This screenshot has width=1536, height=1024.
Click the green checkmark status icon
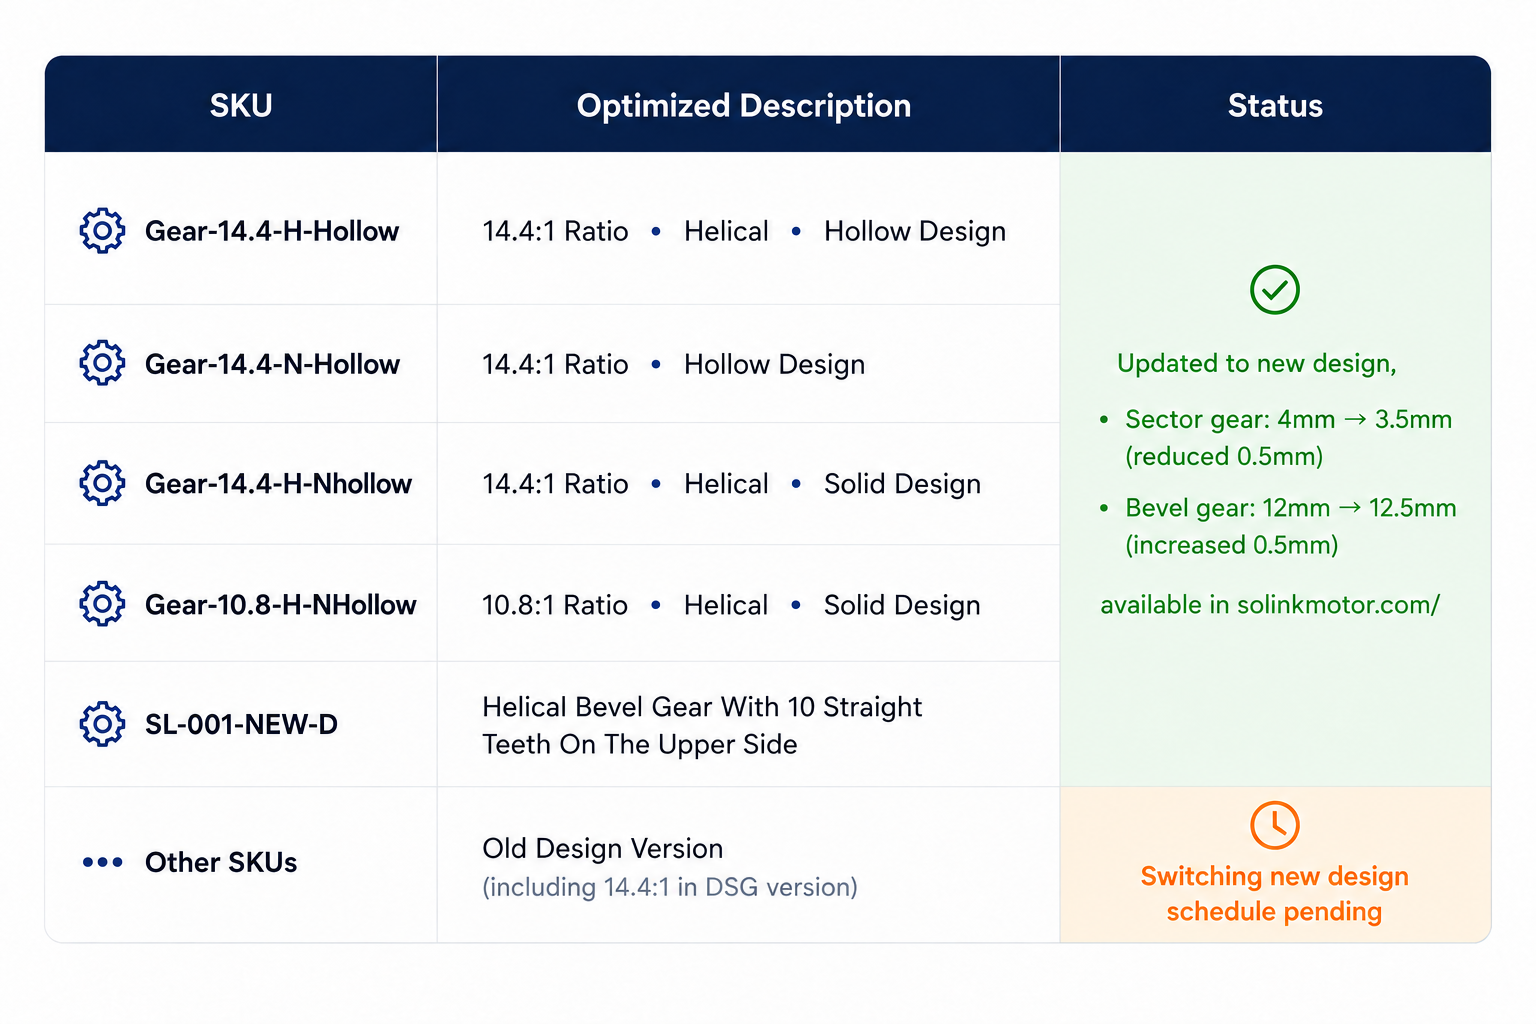pyautogui.click(x=1275, y=290)
